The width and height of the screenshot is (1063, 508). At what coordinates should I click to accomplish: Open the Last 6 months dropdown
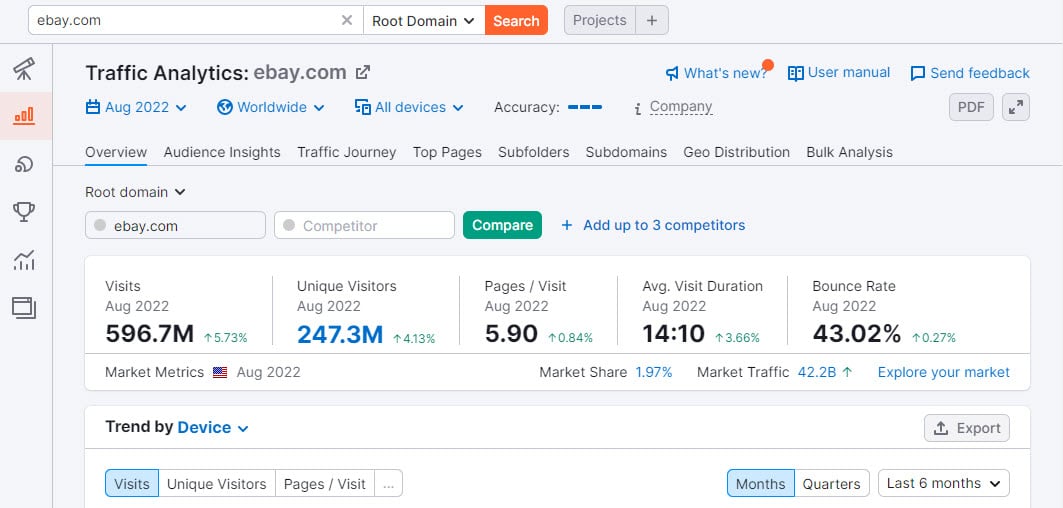coord(943,484)
